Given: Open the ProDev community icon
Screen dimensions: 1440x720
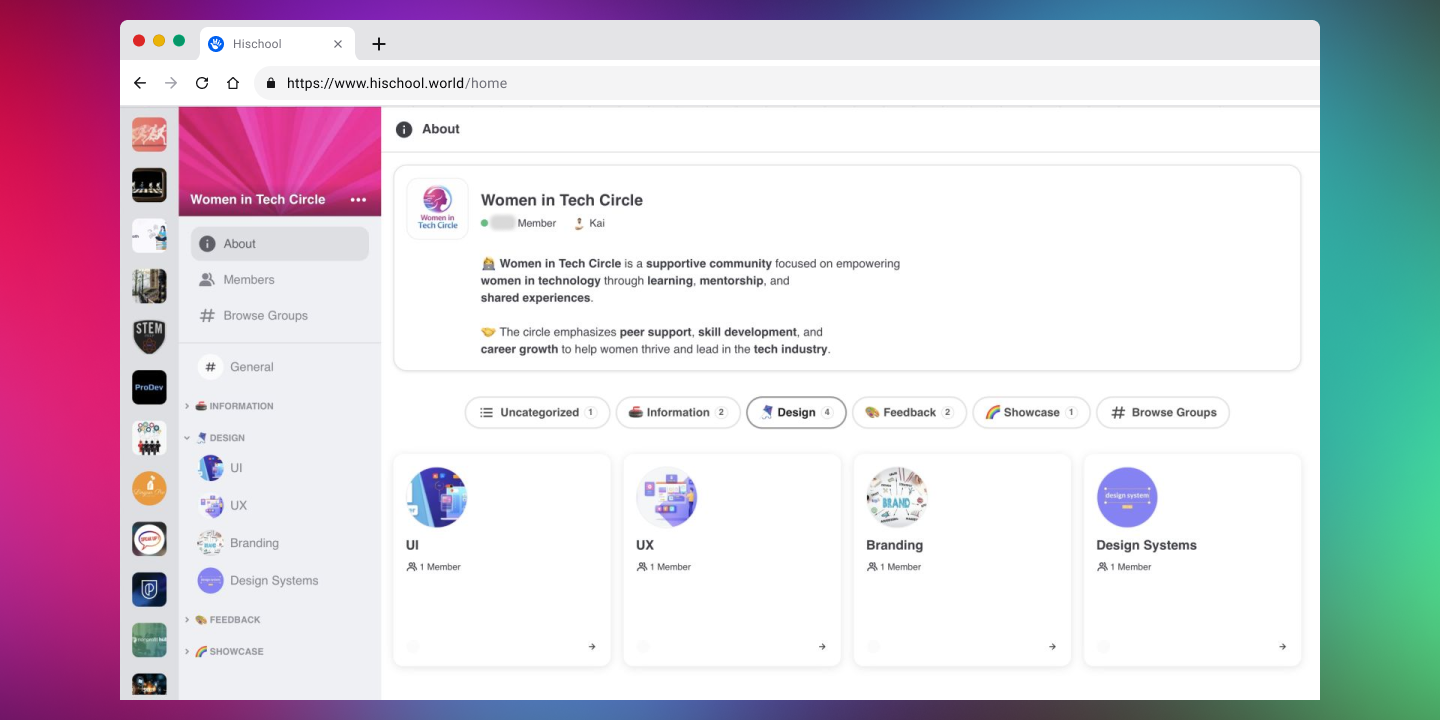Looking at the screenshot, I should coord(149,388).
